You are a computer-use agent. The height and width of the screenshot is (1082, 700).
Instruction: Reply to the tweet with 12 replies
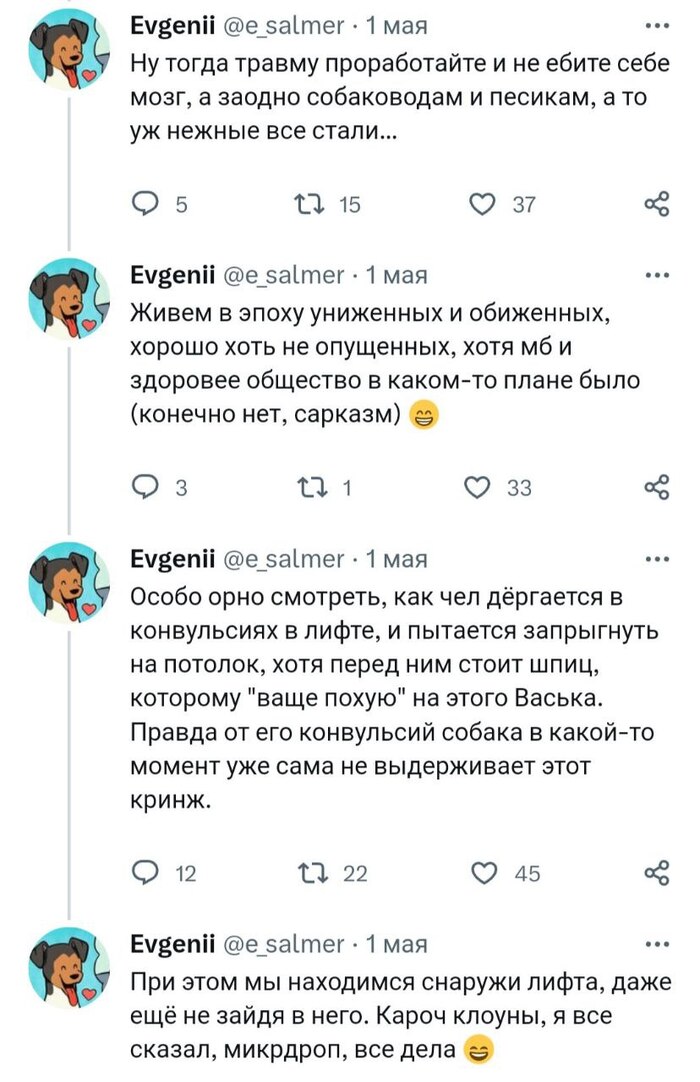pos(146,873)
